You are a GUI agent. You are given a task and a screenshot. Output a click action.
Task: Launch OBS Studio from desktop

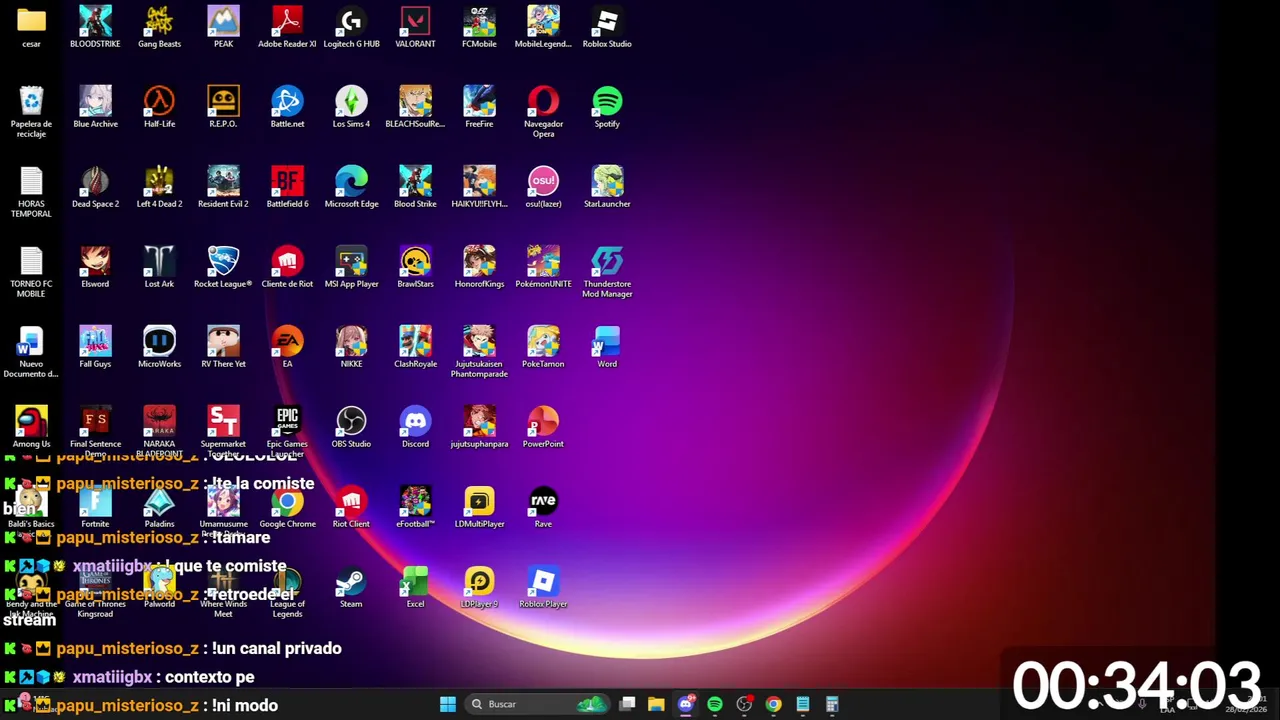click(351, 427)
